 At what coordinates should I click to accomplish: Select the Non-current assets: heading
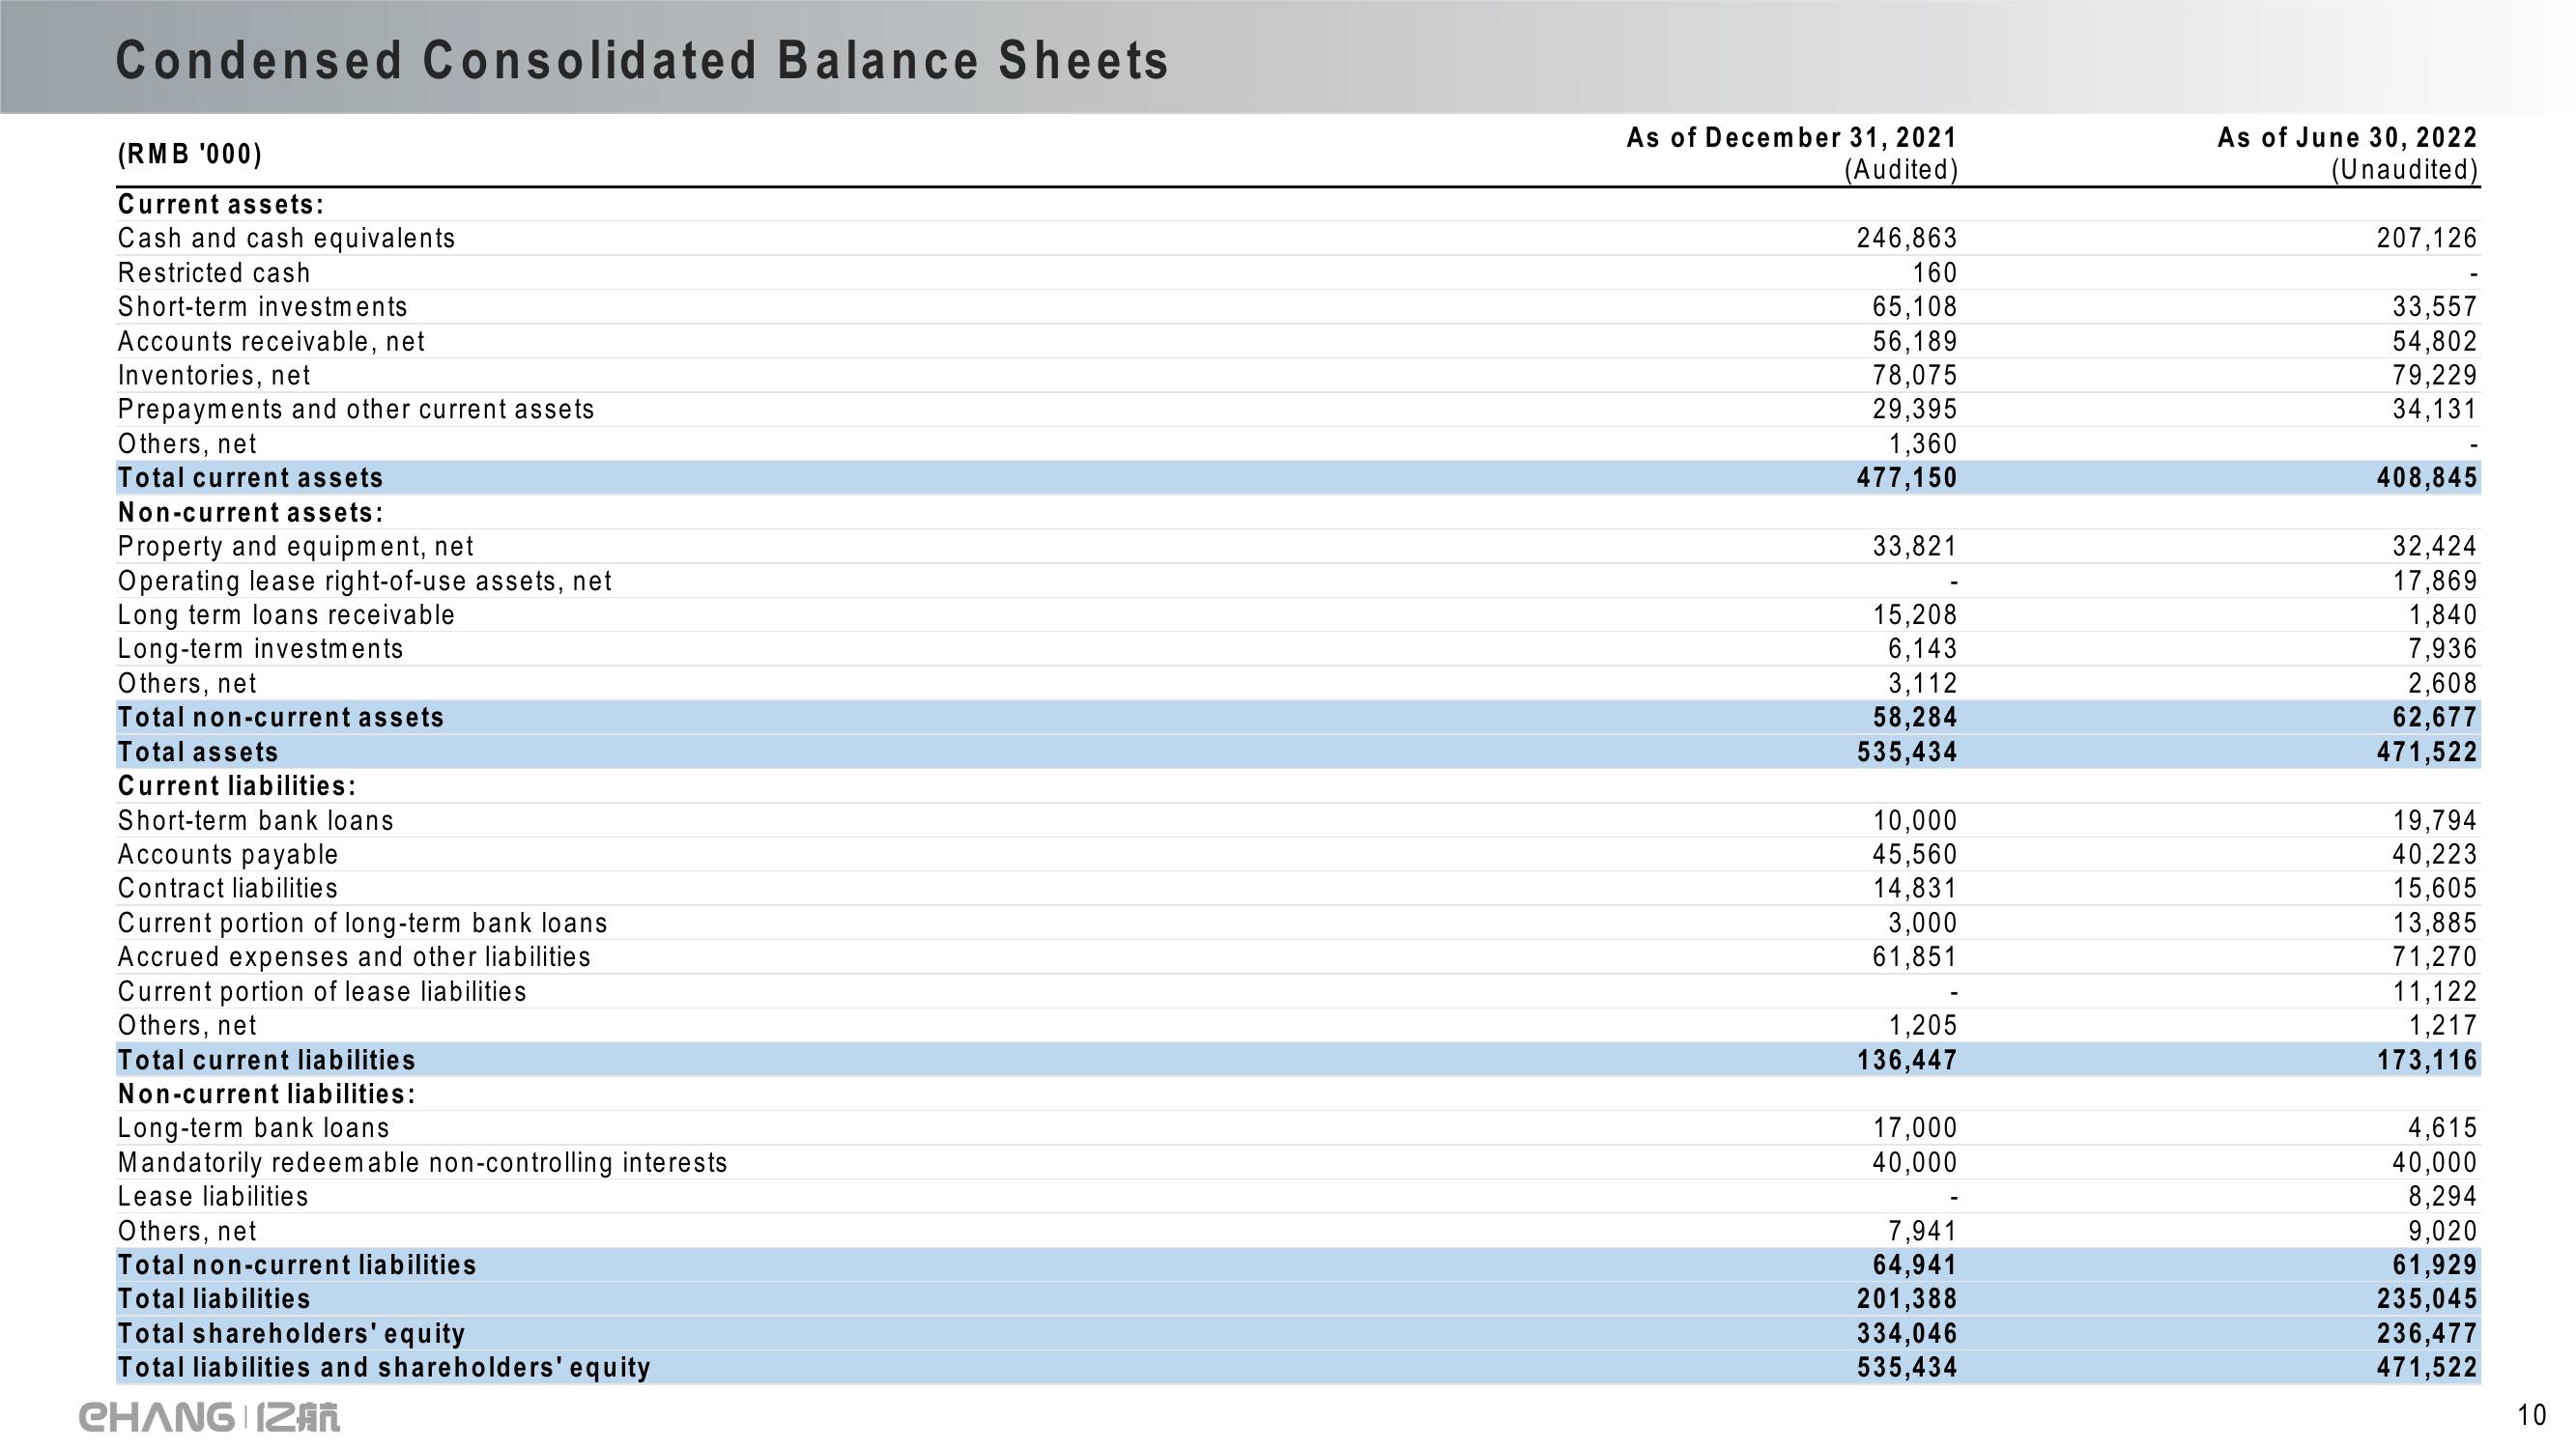(x=251, y=512)
